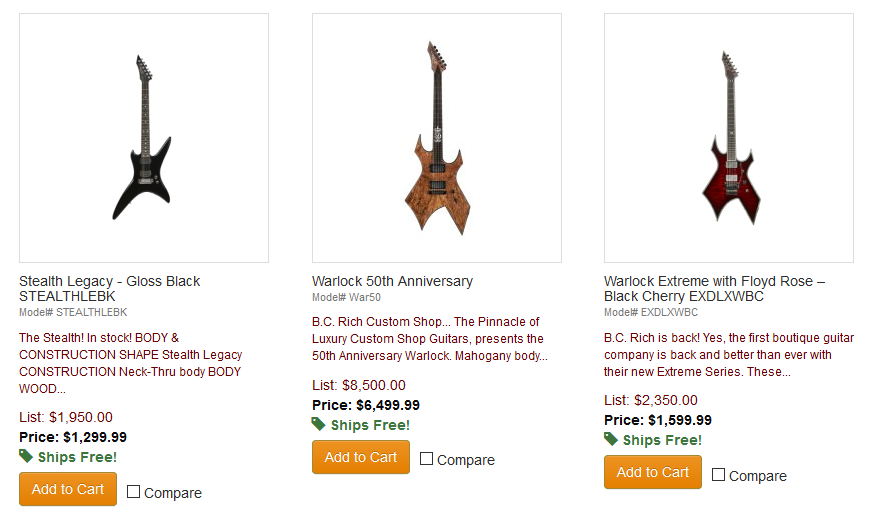This screenshot has width=874, height=520.
Task: Open Stealth Legacy - Gloss Black title link
Action: (x=109, y=289)
